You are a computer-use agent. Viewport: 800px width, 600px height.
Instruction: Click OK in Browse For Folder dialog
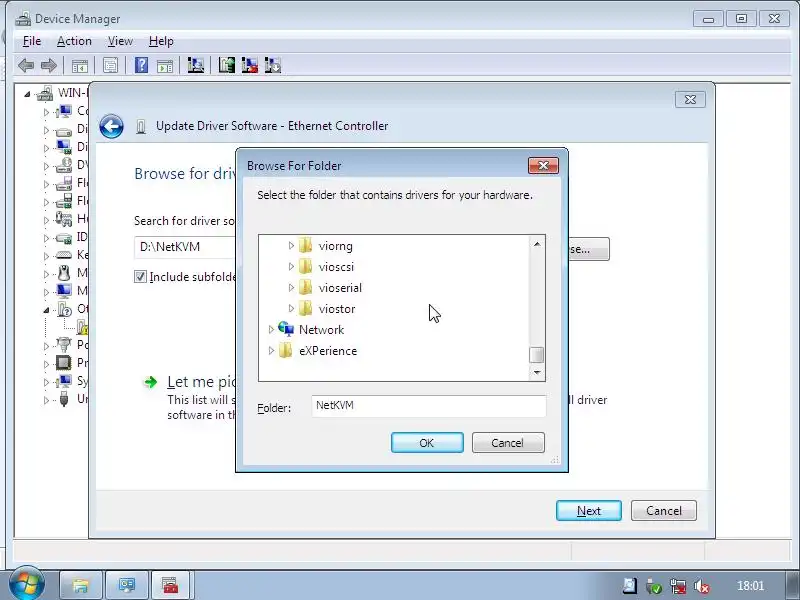click(x=427, y=442)
